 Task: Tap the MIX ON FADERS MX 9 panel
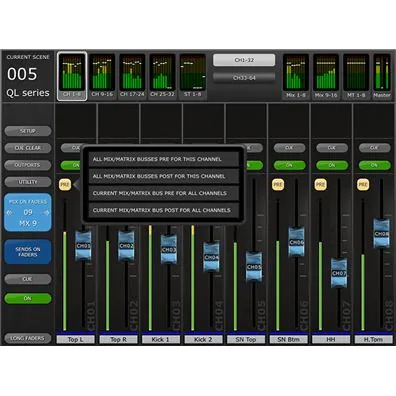28,212
